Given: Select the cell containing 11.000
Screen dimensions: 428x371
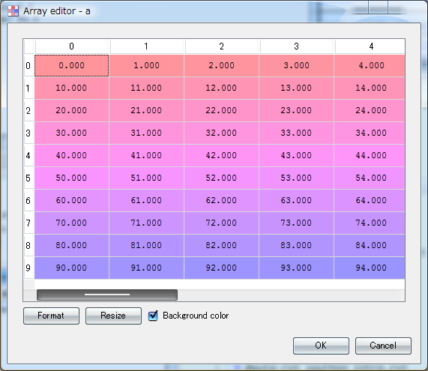Looking at the screenshot, I should 147,88.
